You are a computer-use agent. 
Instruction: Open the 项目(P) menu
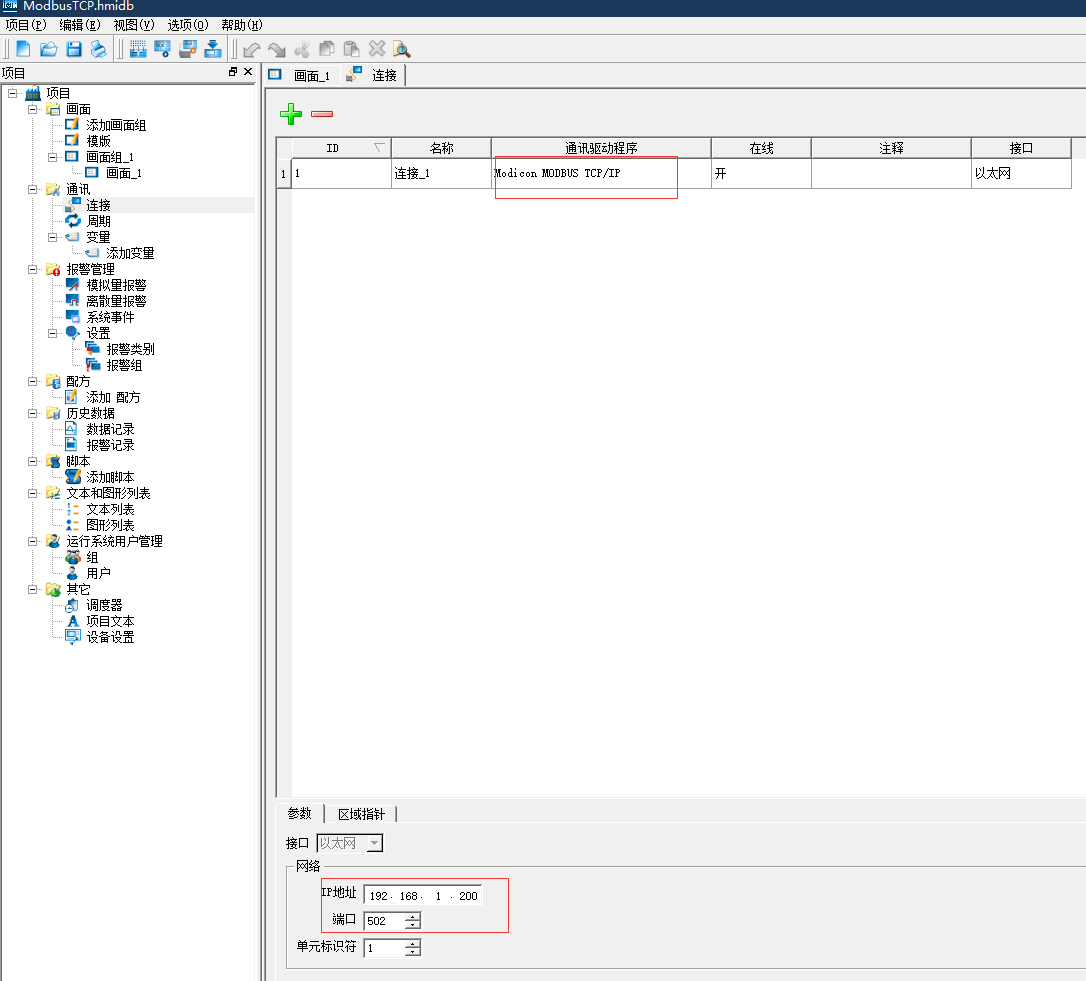26,25
